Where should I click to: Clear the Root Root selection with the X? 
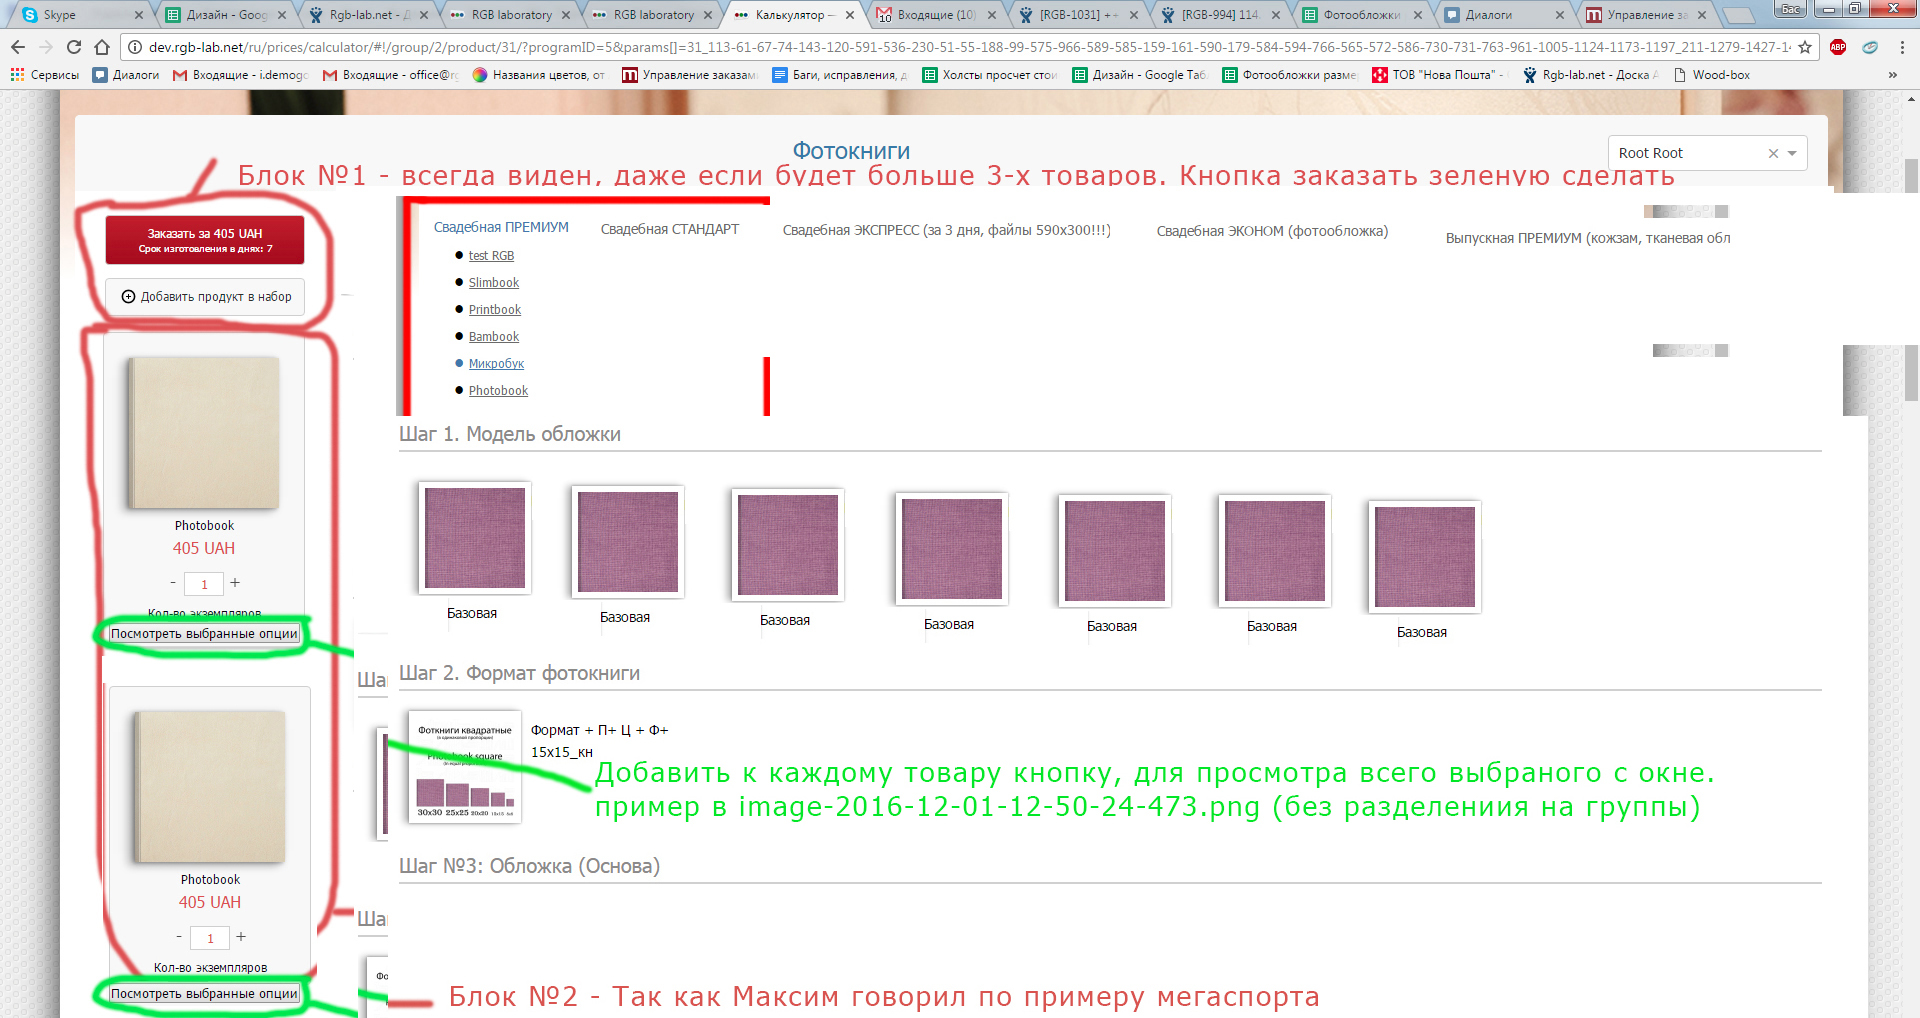(1773, 153)
